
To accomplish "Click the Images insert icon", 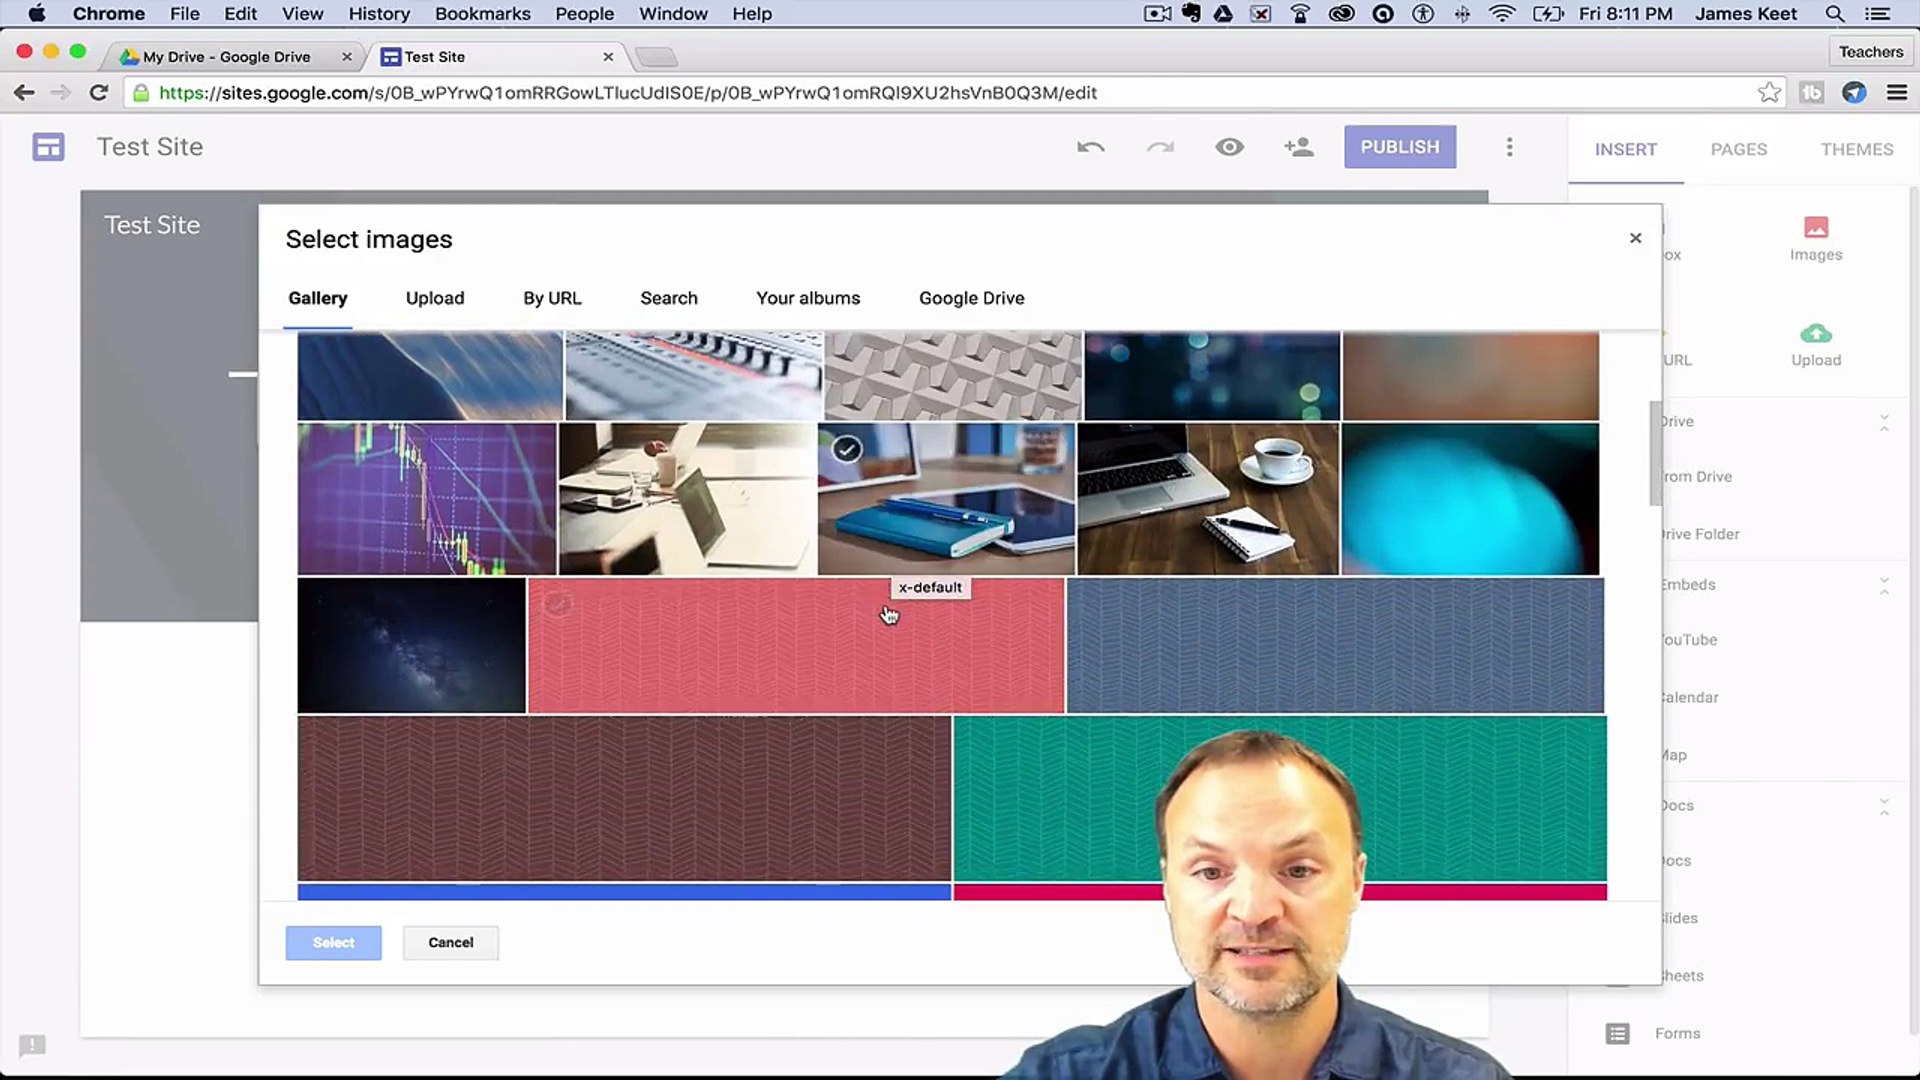I will pyautogui.click(x=1815, y=228).
